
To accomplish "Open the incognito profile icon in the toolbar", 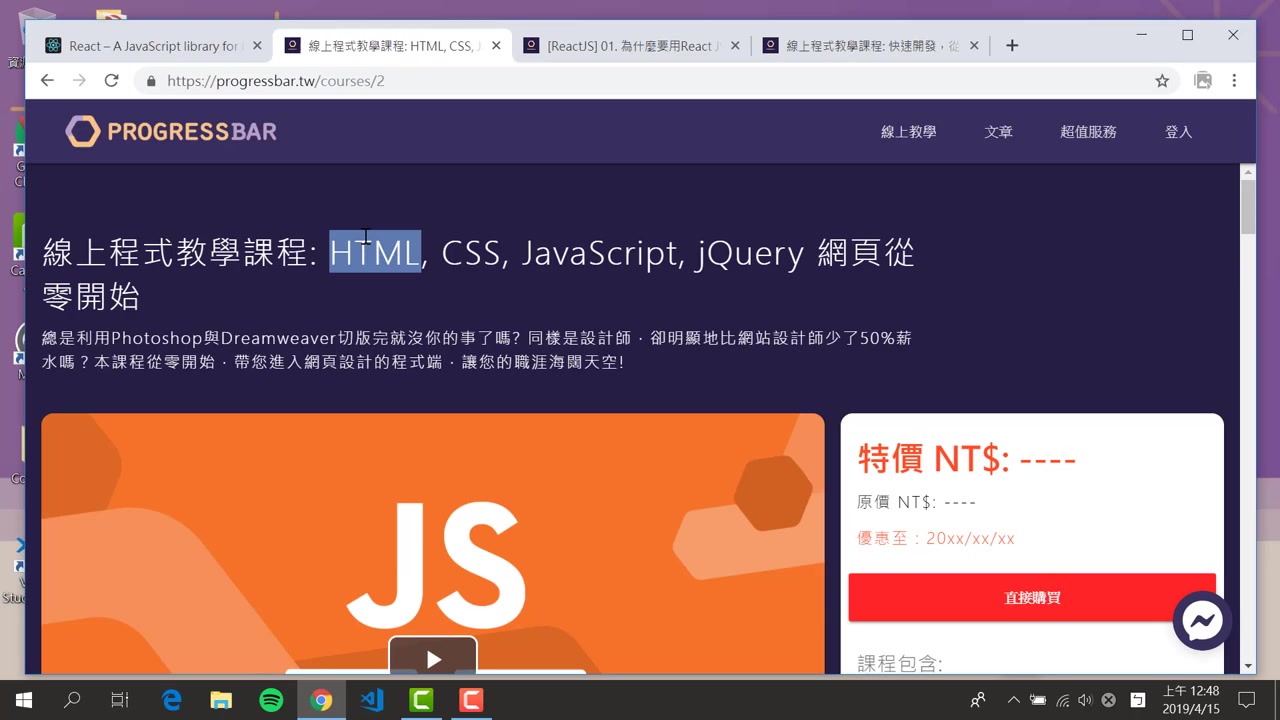I will click(x=1203, y=81).
